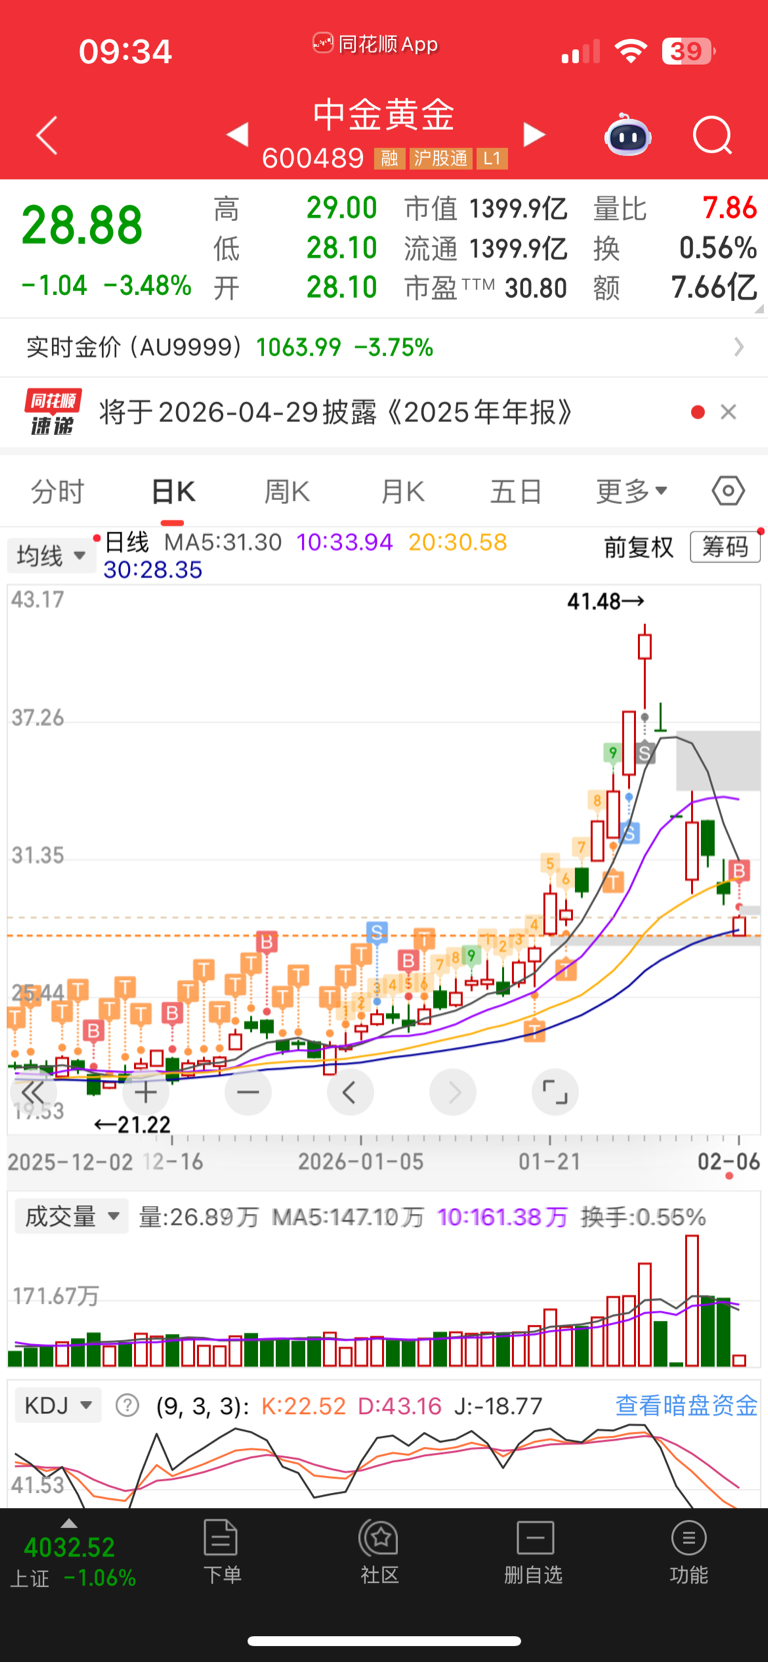Open the robot AI assistant
Image resolution: width=768 pixels, height=1663 pixels.
coord(628,135)
